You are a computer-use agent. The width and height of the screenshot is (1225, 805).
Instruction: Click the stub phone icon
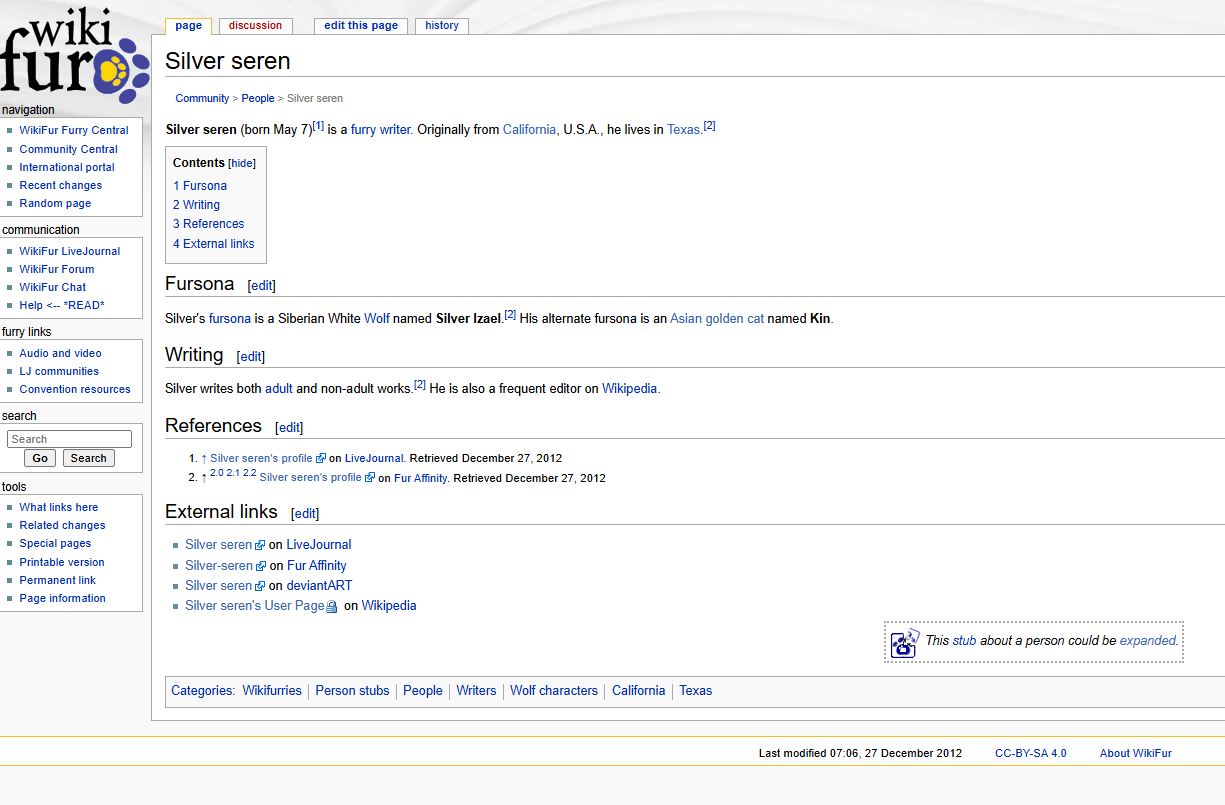click(x=905, y=642)
